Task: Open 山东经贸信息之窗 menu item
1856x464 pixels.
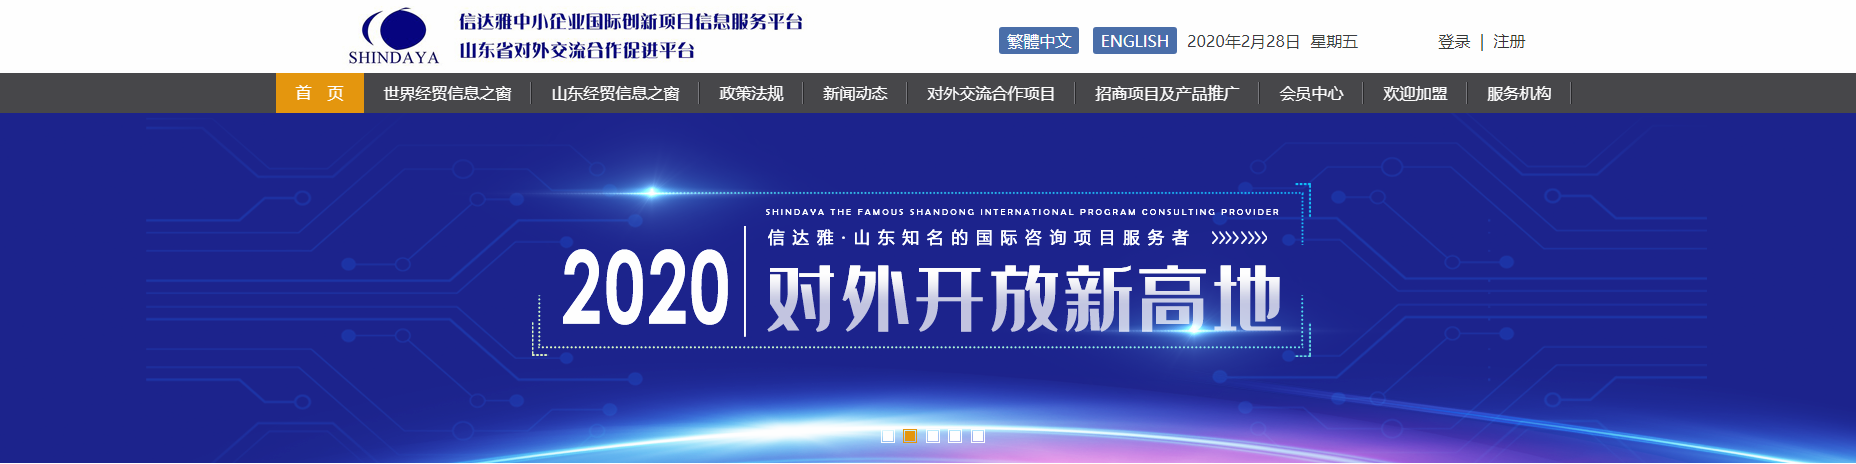Action: pyautogui.click(x=615, y=93)
